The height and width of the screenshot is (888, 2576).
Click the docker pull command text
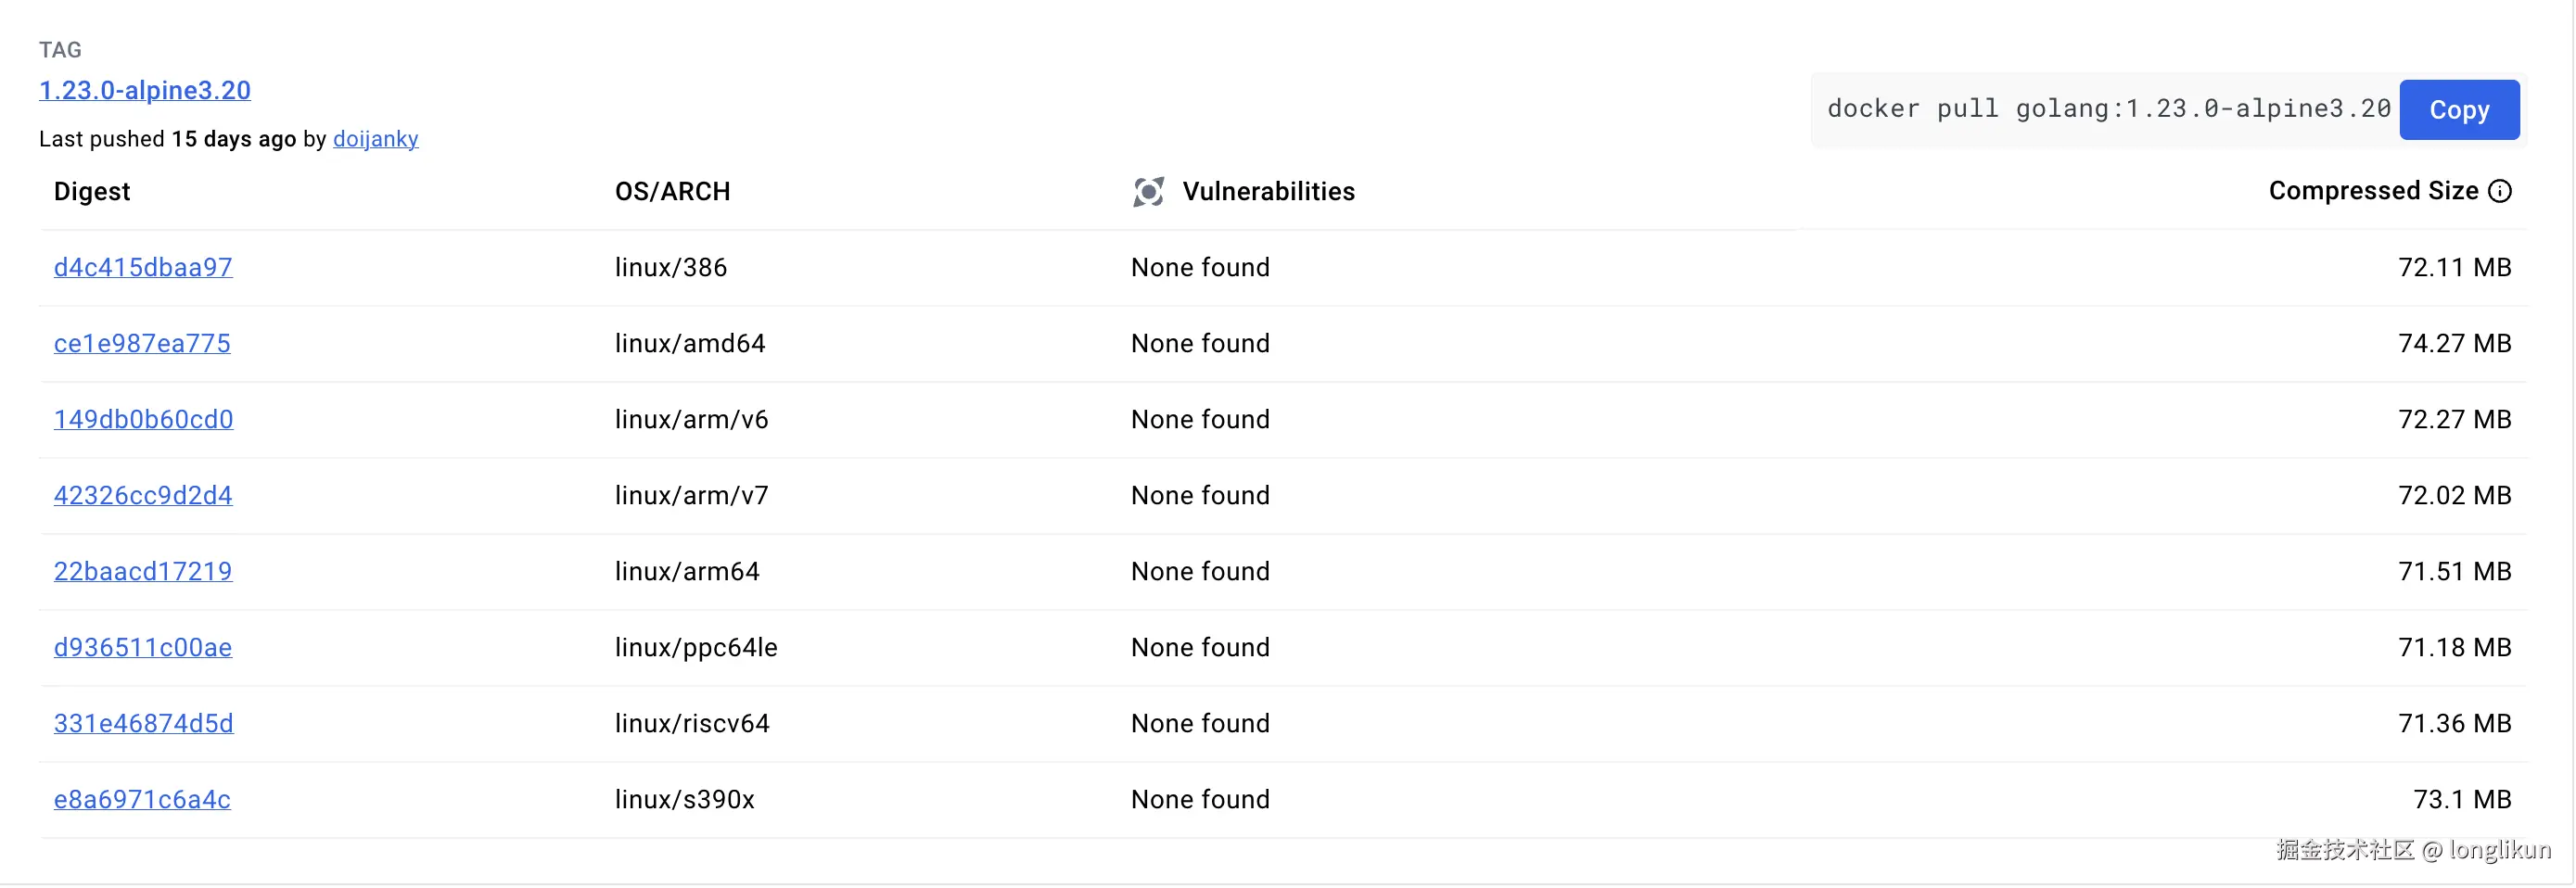pyautogui.click(x=2108, y=109)
